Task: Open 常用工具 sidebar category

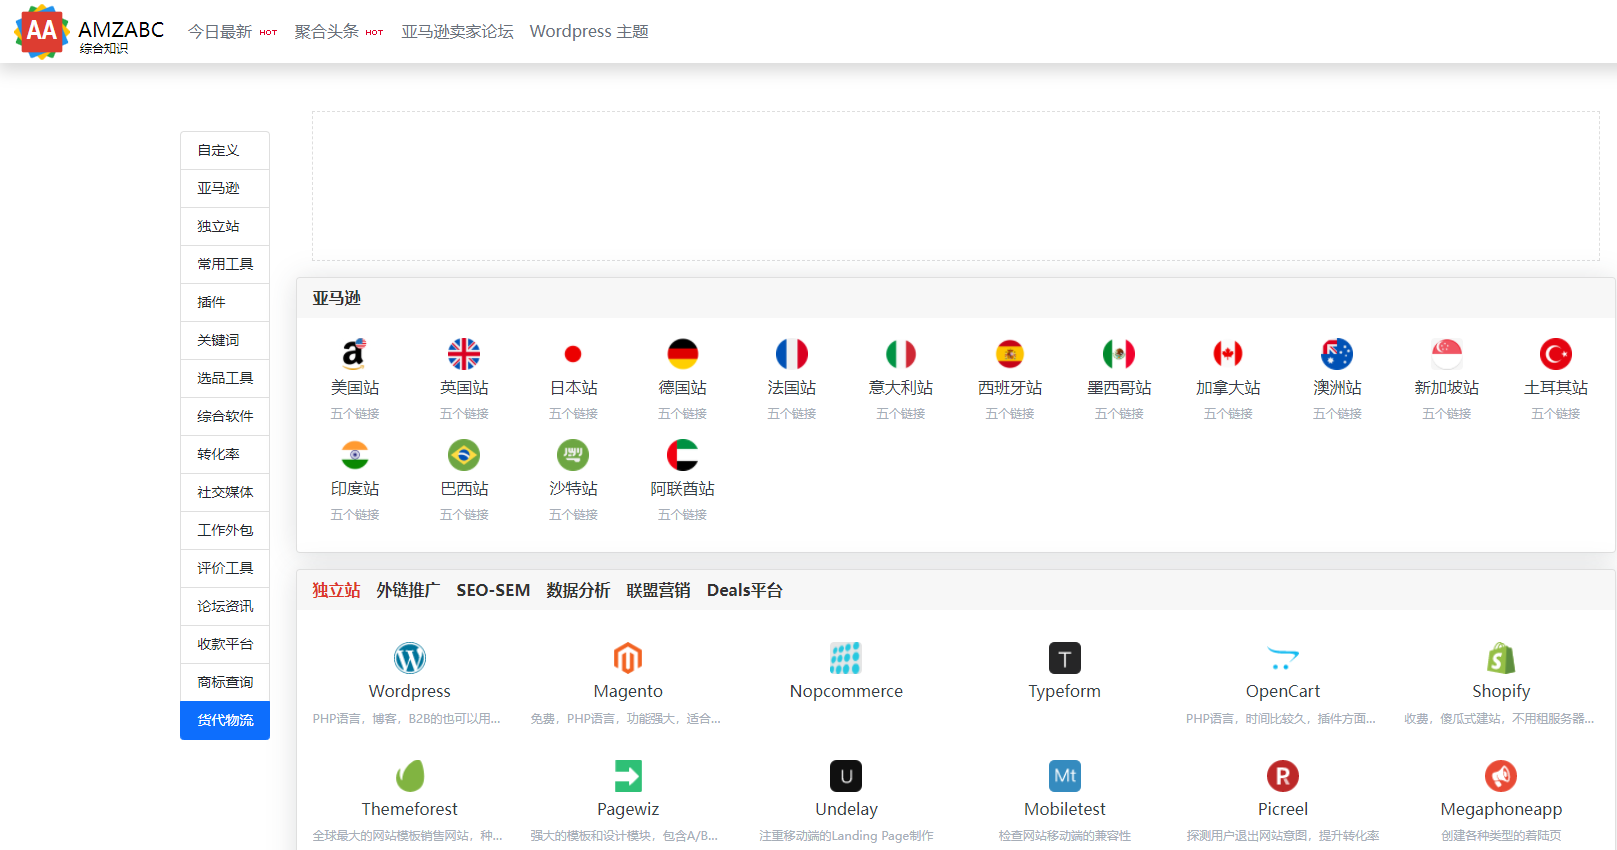Action: (225, 265)
